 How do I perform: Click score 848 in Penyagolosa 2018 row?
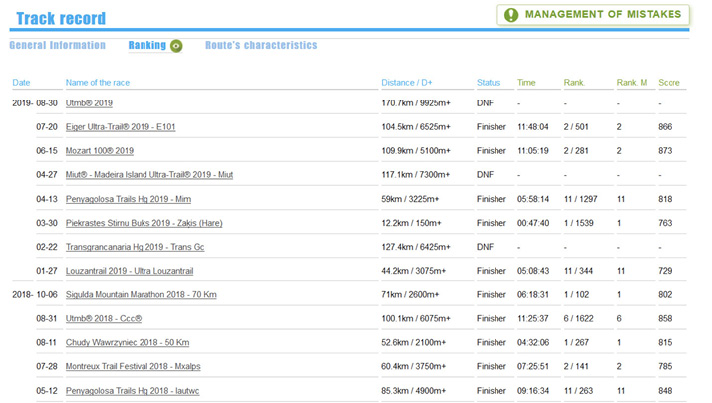pyautogui.click(x=665, y=391)
